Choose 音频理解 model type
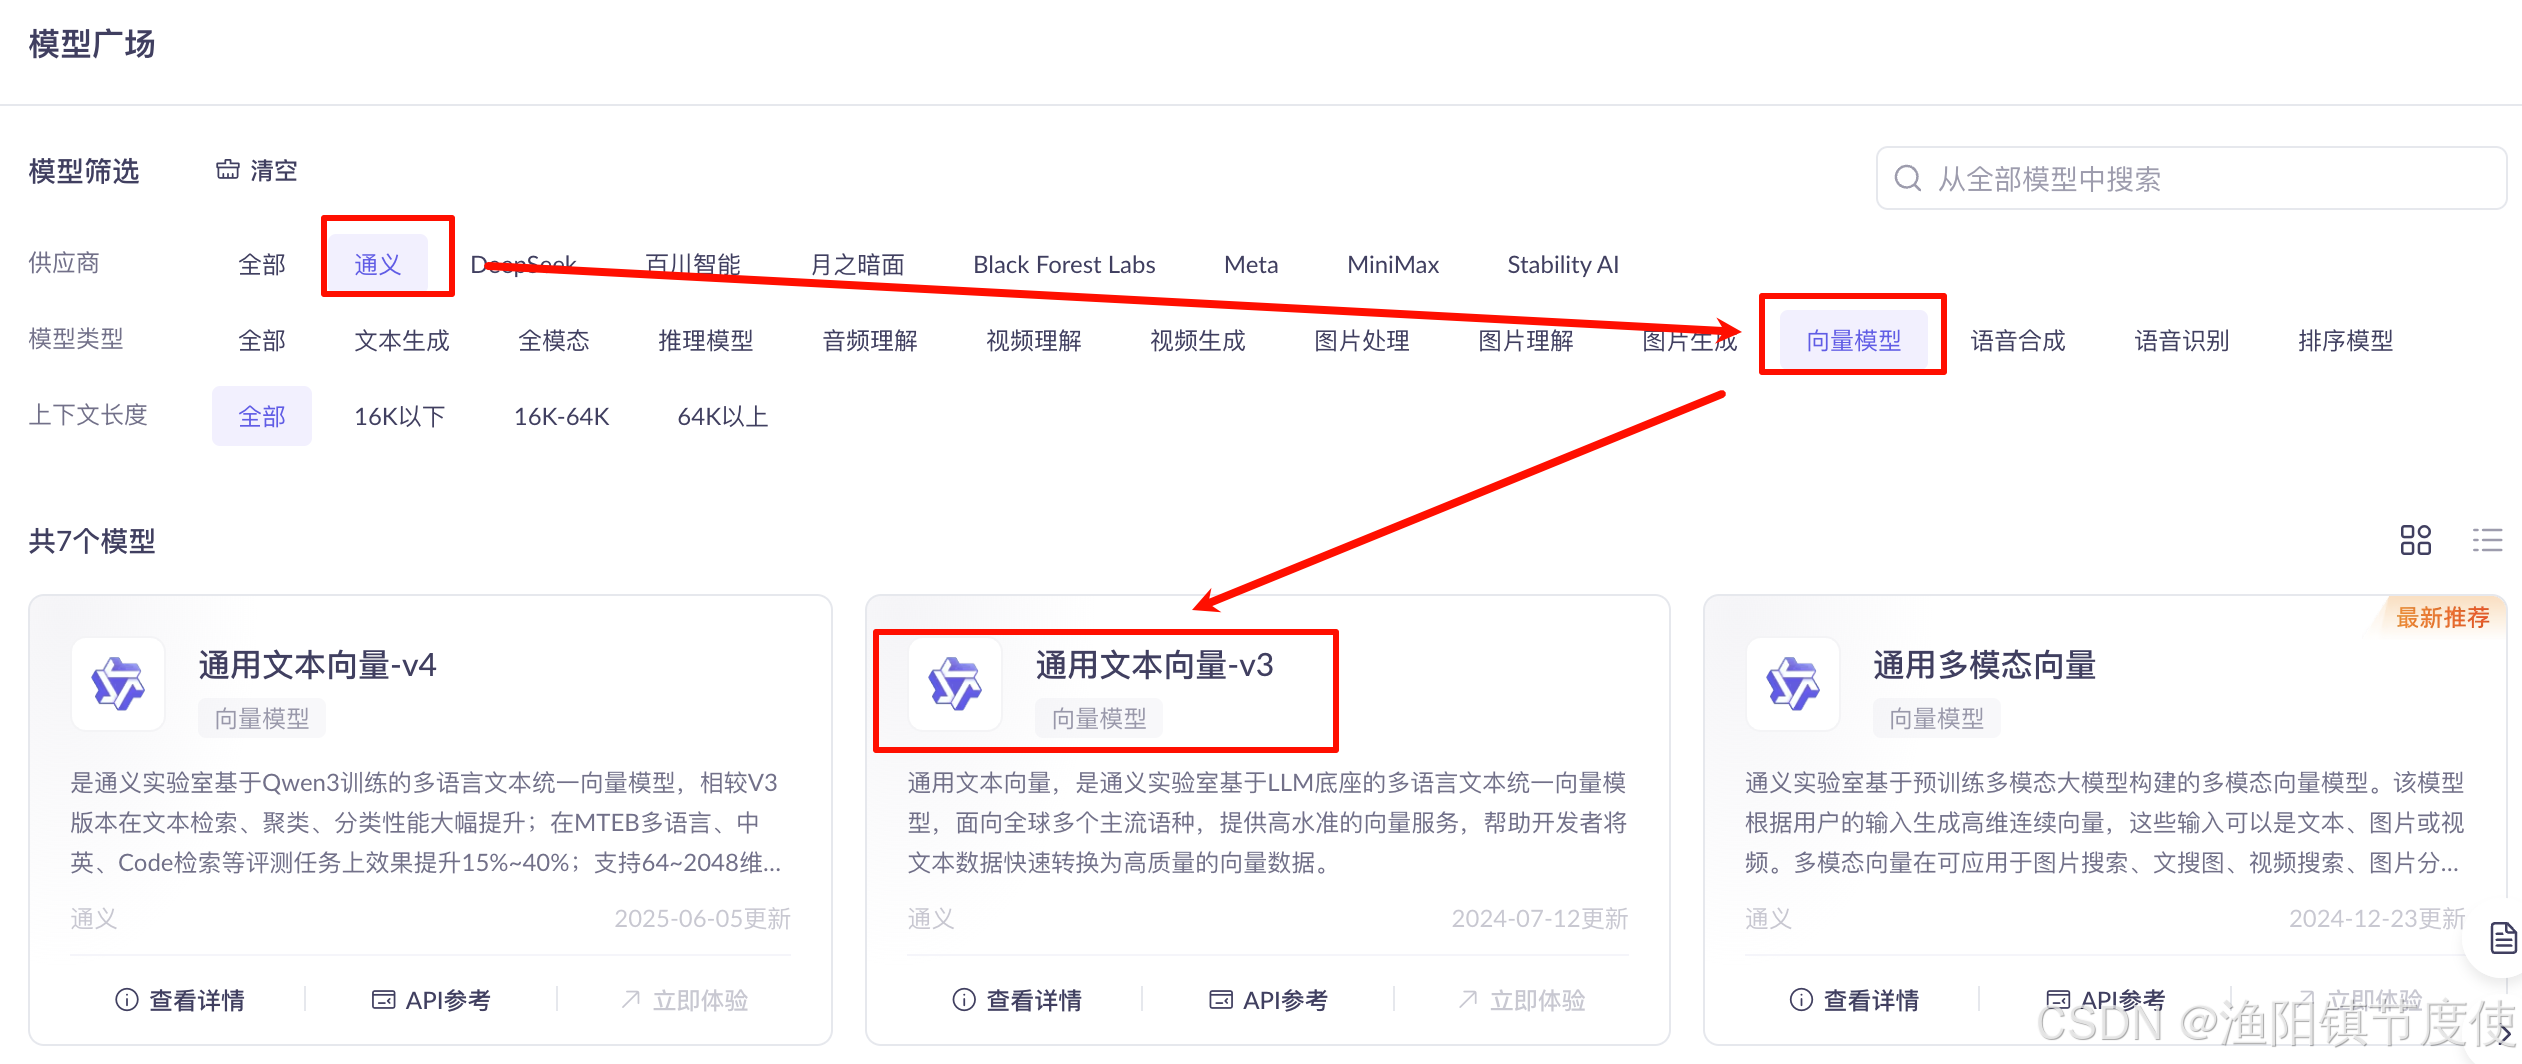Image resolution: width=2522 pixels, height=1064 pixels. click(870, 340)
